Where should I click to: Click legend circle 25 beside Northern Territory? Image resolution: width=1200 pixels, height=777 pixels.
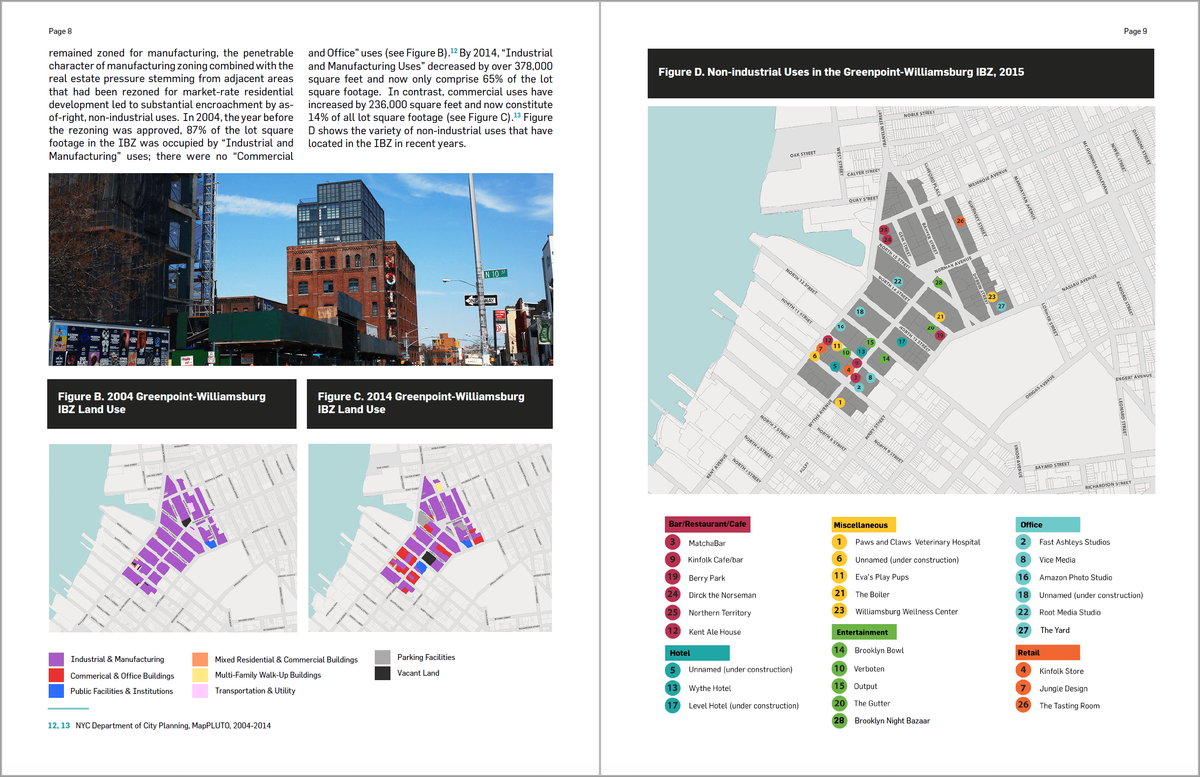[673, 612]
